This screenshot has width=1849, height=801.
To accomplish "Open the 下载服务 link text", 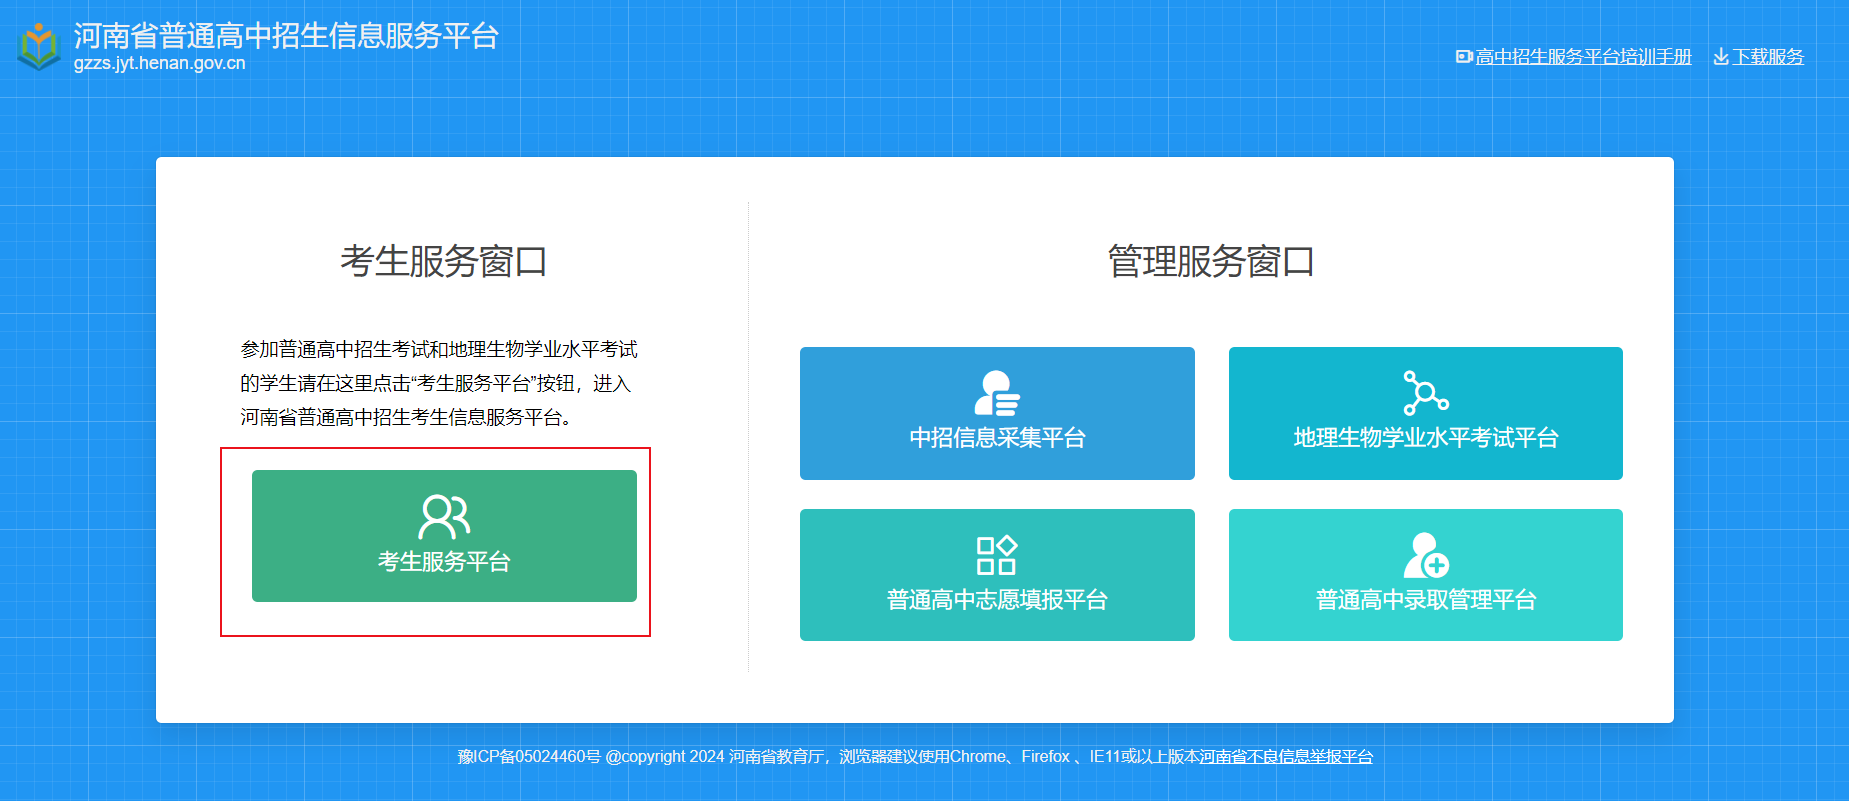I will 1768,57.
